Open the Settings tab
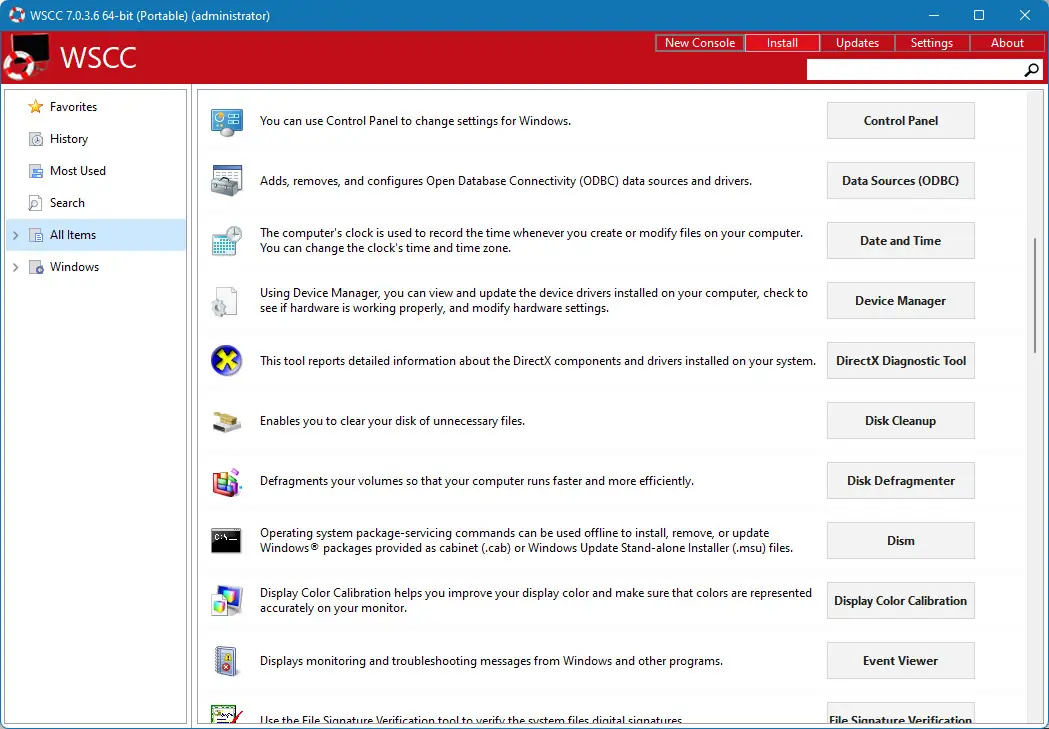Screen dimensions: 1049x729 pyautogui.click(x=931, y=43)
